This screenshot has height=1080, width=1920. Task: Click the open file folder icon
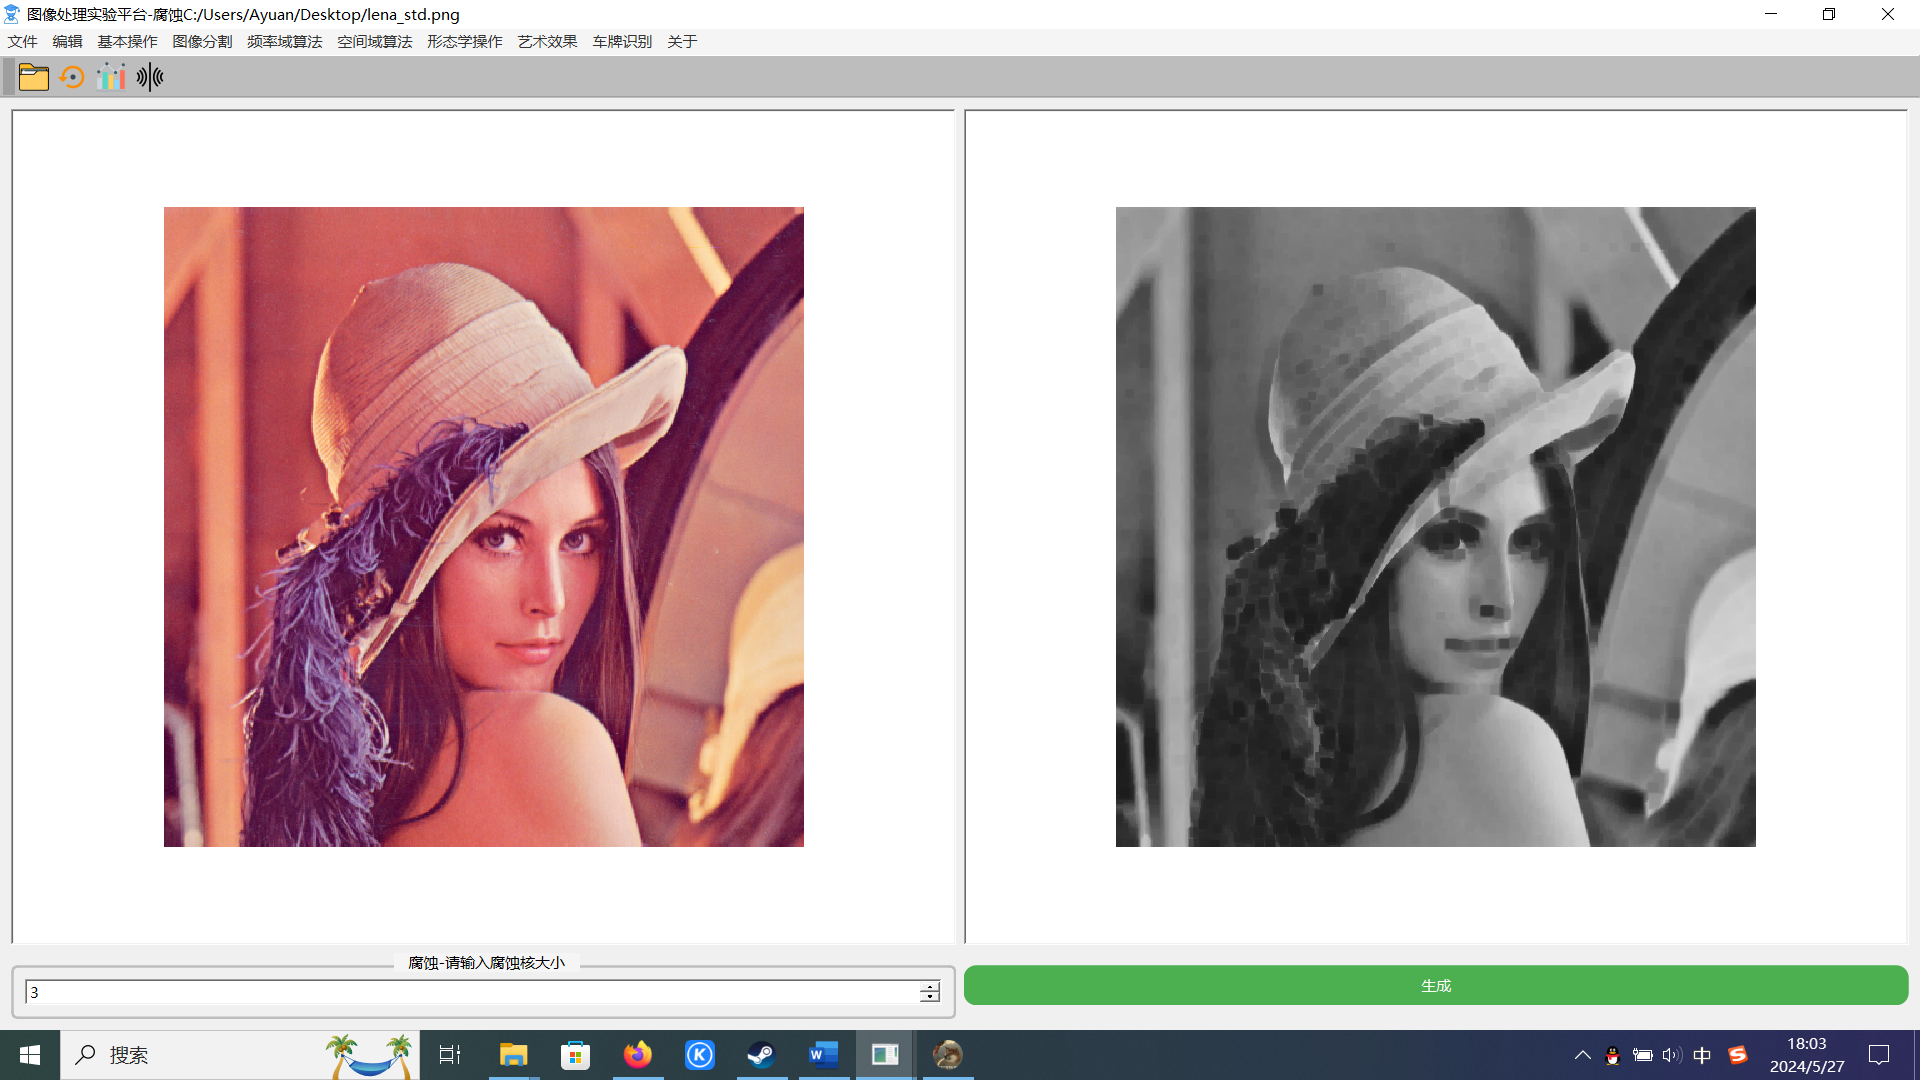click(33, 77)
